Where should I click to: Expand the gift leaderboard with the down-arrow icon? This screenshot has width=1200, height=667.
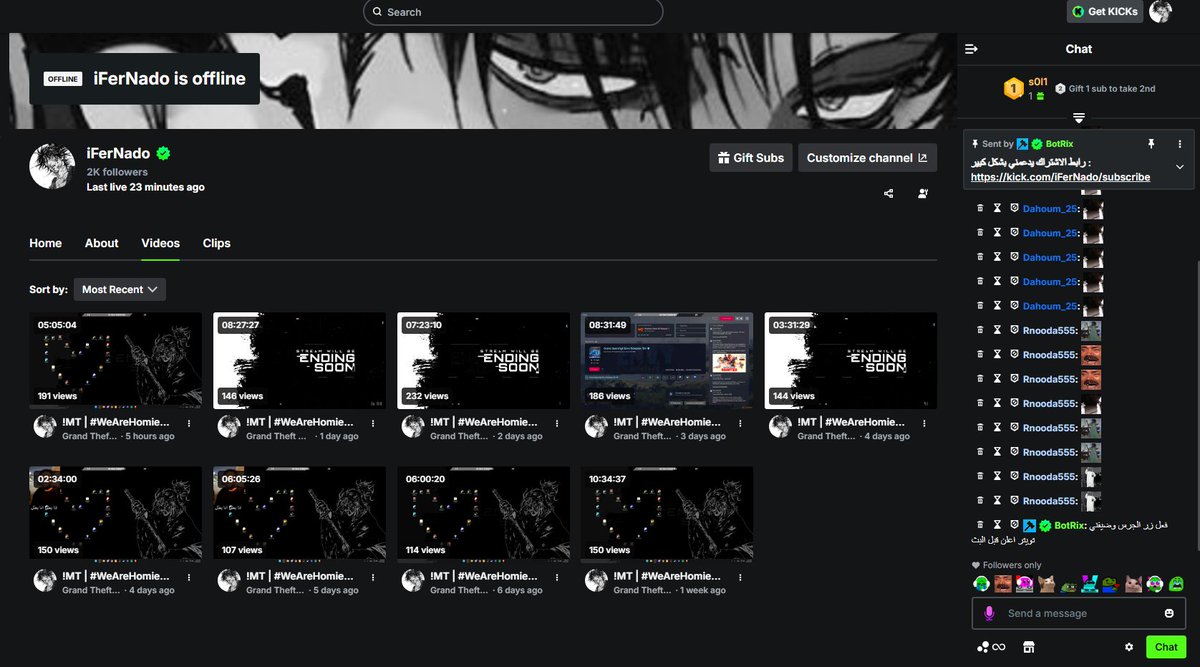1079,118
